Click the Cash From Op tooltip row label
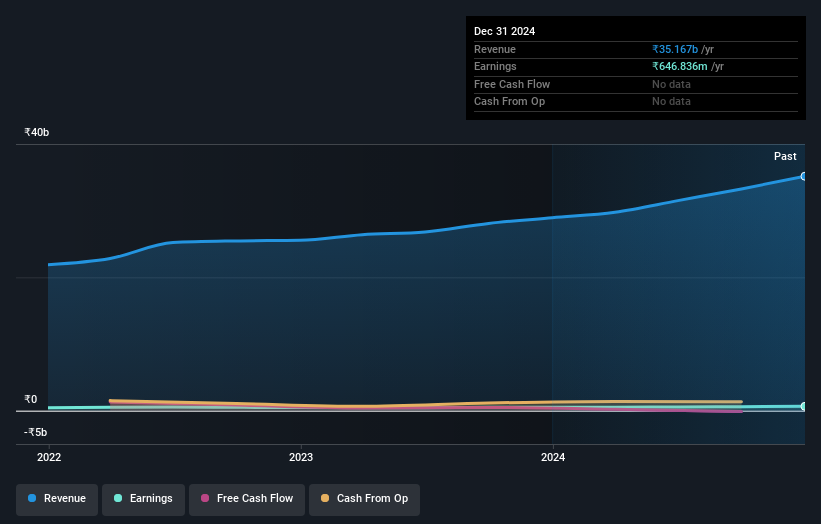Screen dimensions: 821x524 509,102
